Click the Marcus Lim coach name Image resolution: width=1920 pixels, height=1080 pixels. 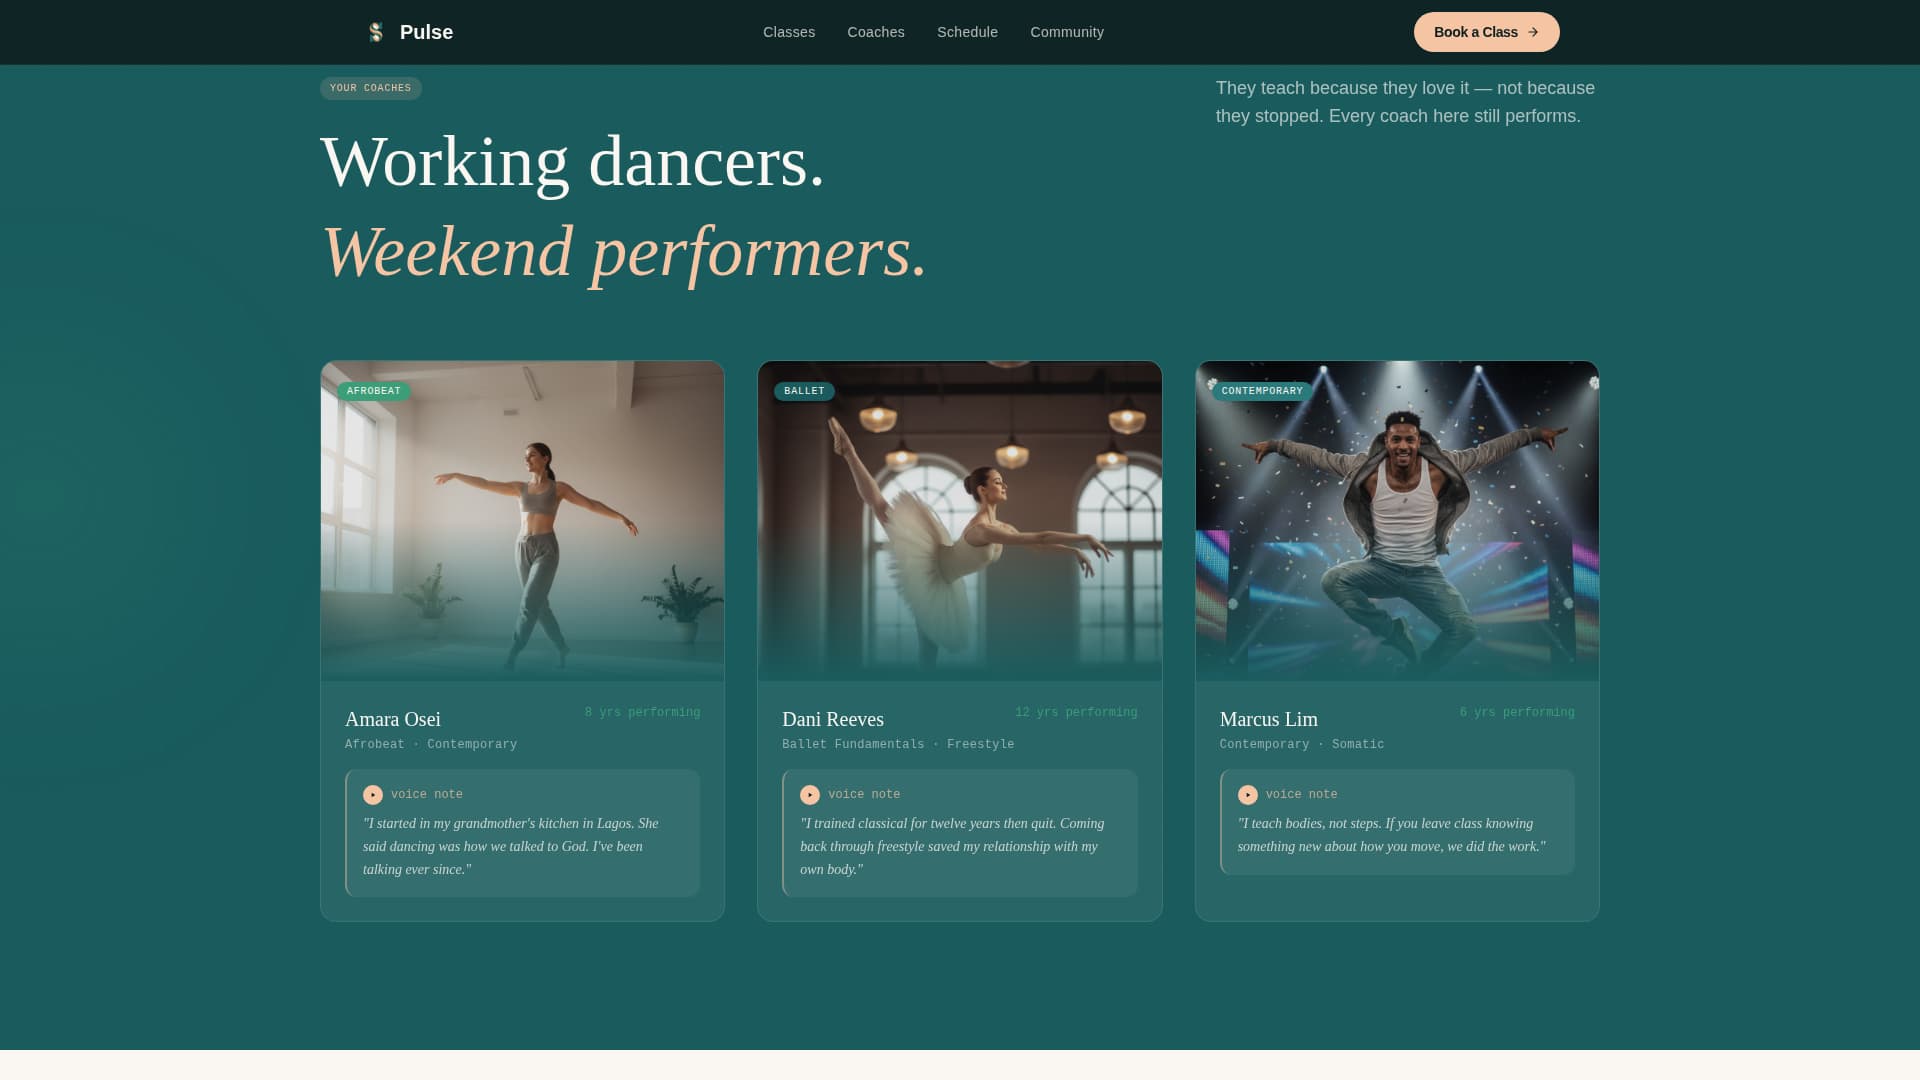[1269, 719]
